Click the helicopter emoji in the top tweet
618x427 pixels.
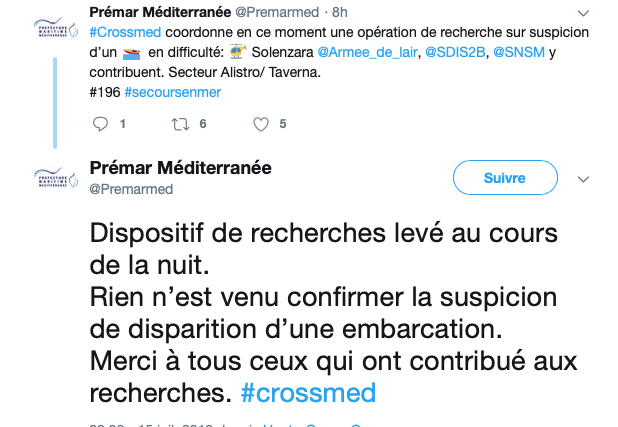[x=237, y=51]
